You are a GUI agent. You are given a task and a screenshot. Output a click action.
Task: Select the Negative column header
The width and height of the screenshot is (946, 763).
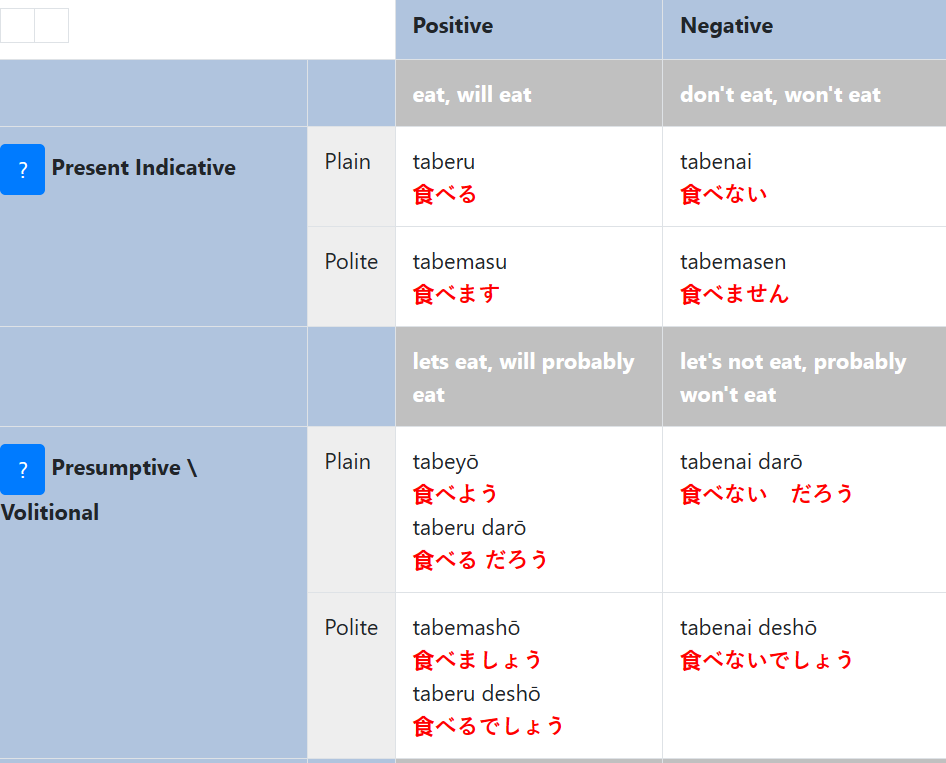(726, 26)
